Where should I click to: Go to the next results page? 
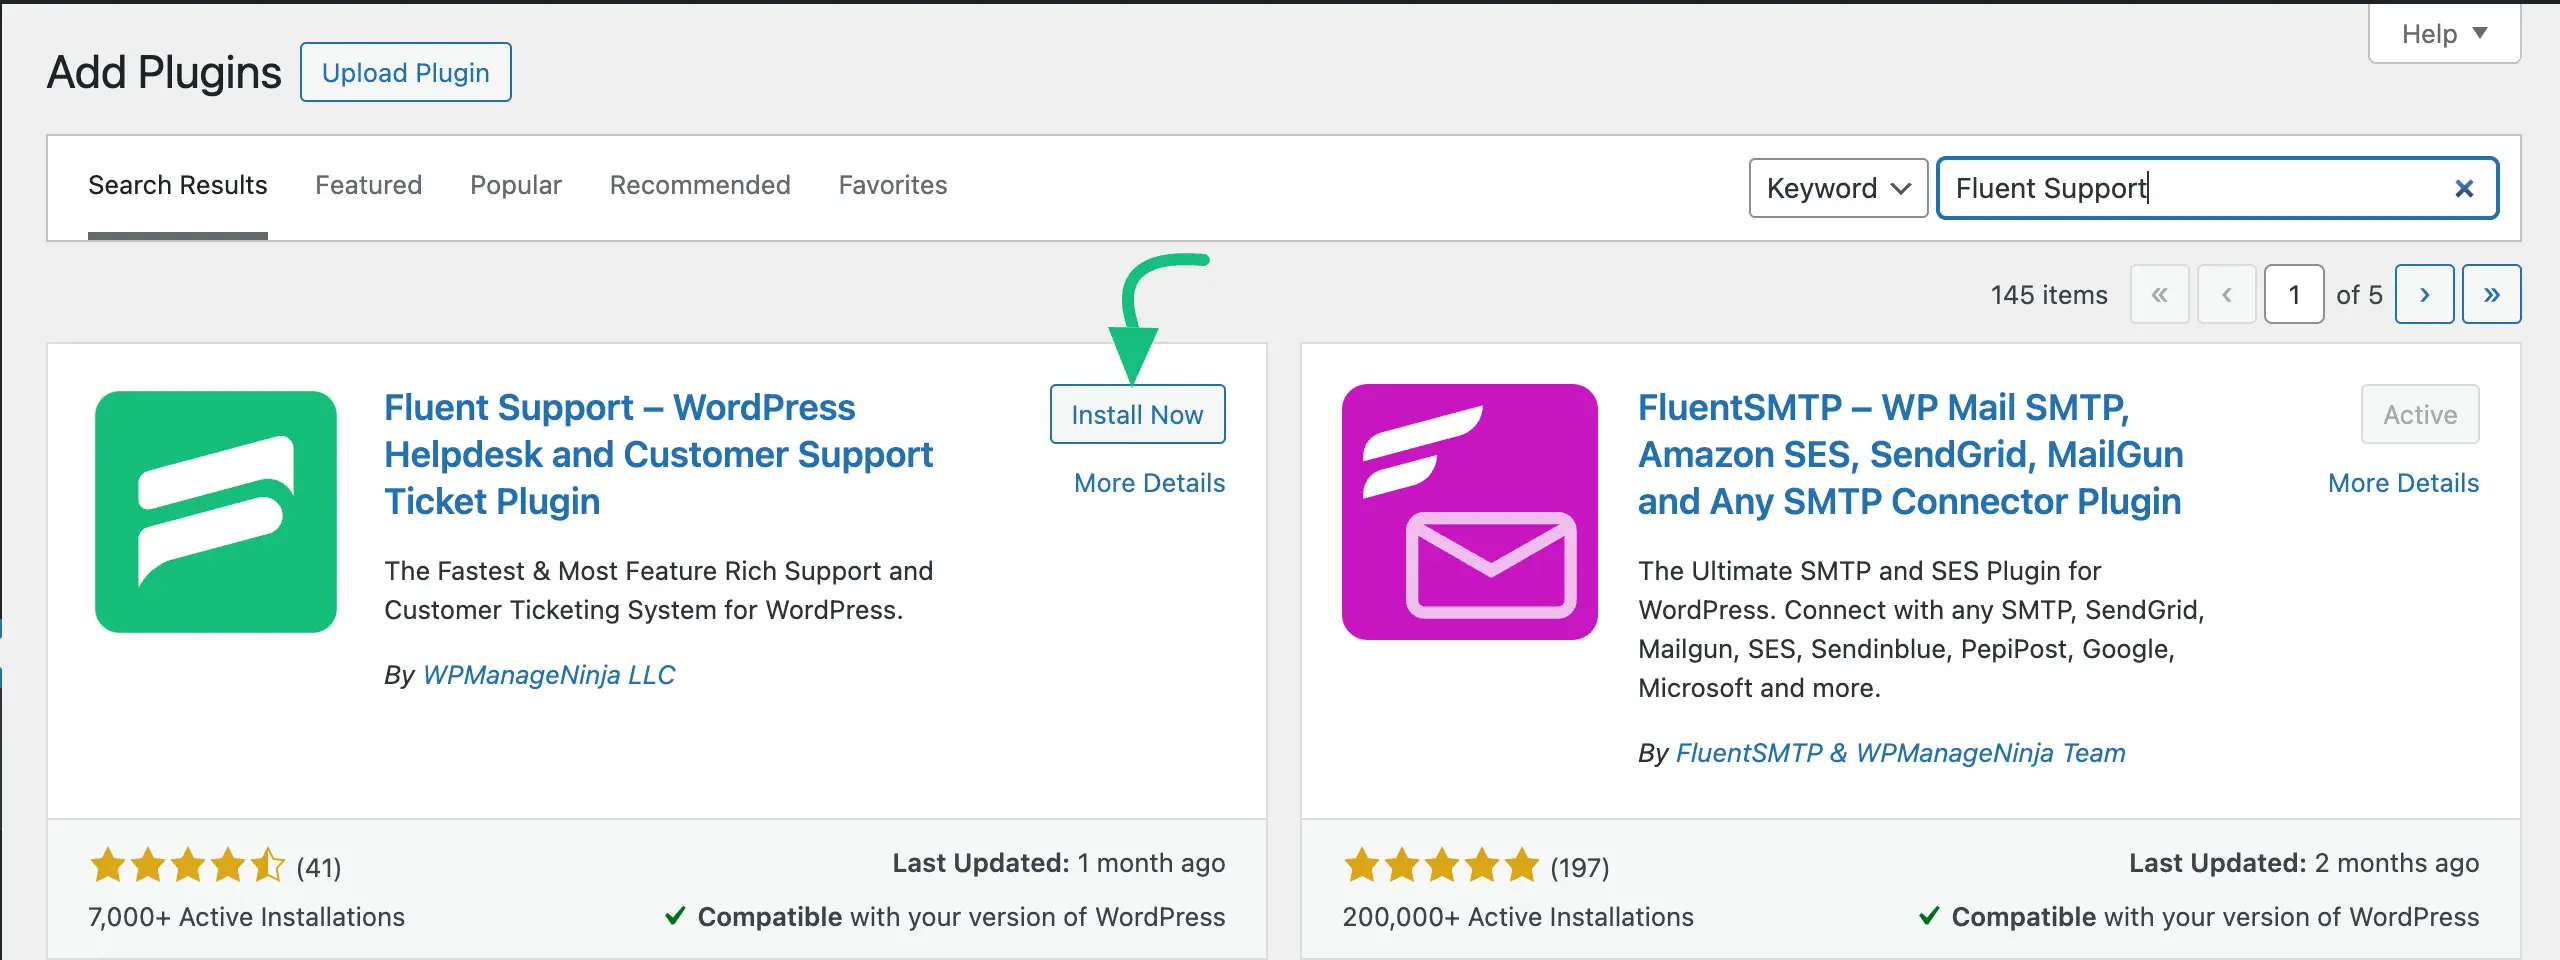(x=2425, y=293)
